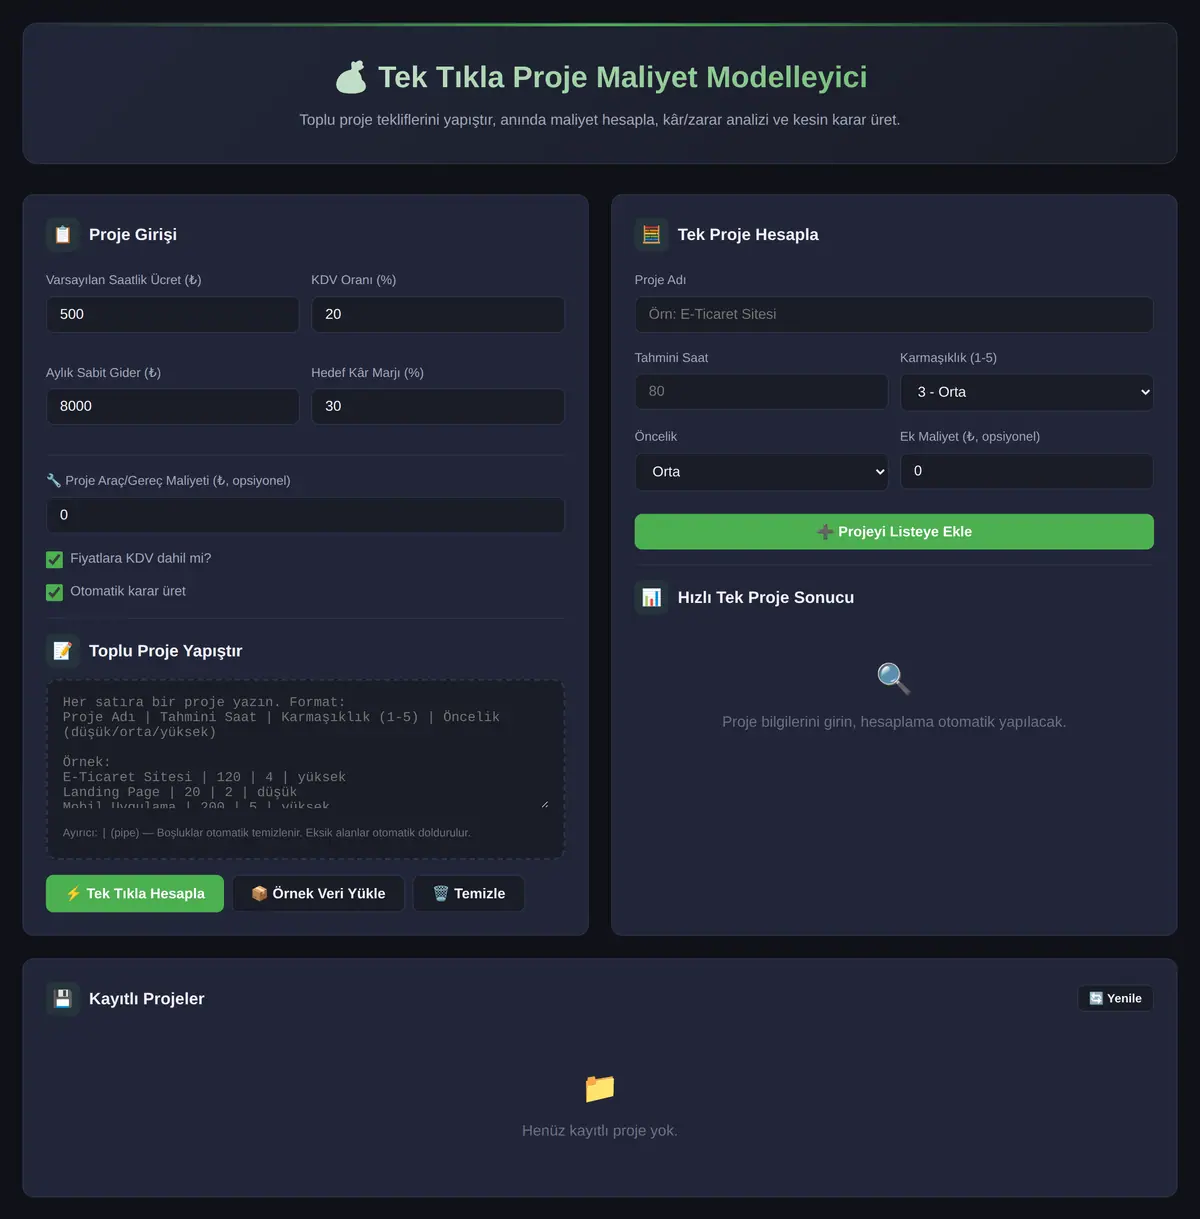1200x1219 pixels.
Task: Click the 'Otomatik karar üret' label text
Action: coord(128,592)
